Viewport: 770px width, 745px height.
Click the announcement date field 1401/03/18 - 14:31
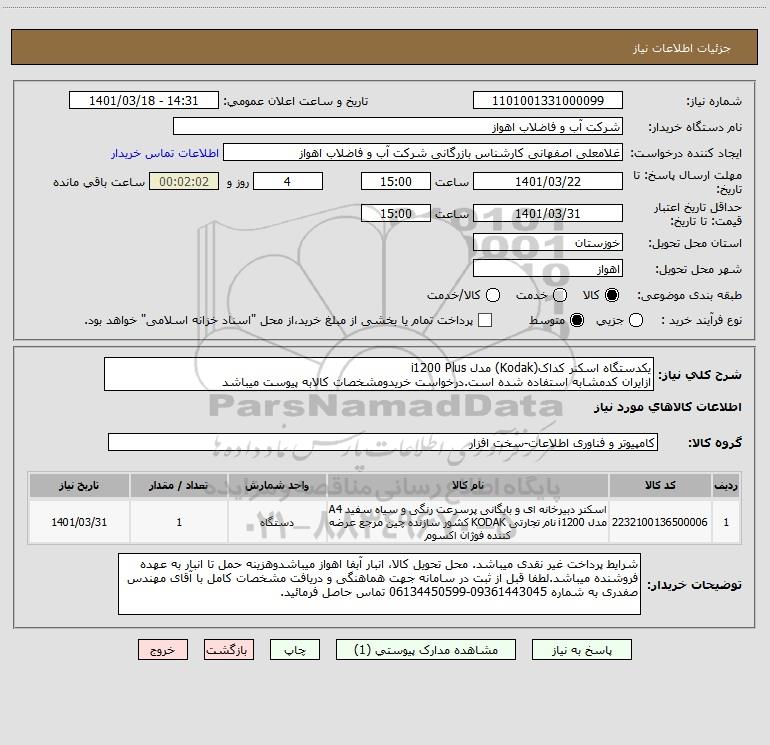click(x=143, y=100)
